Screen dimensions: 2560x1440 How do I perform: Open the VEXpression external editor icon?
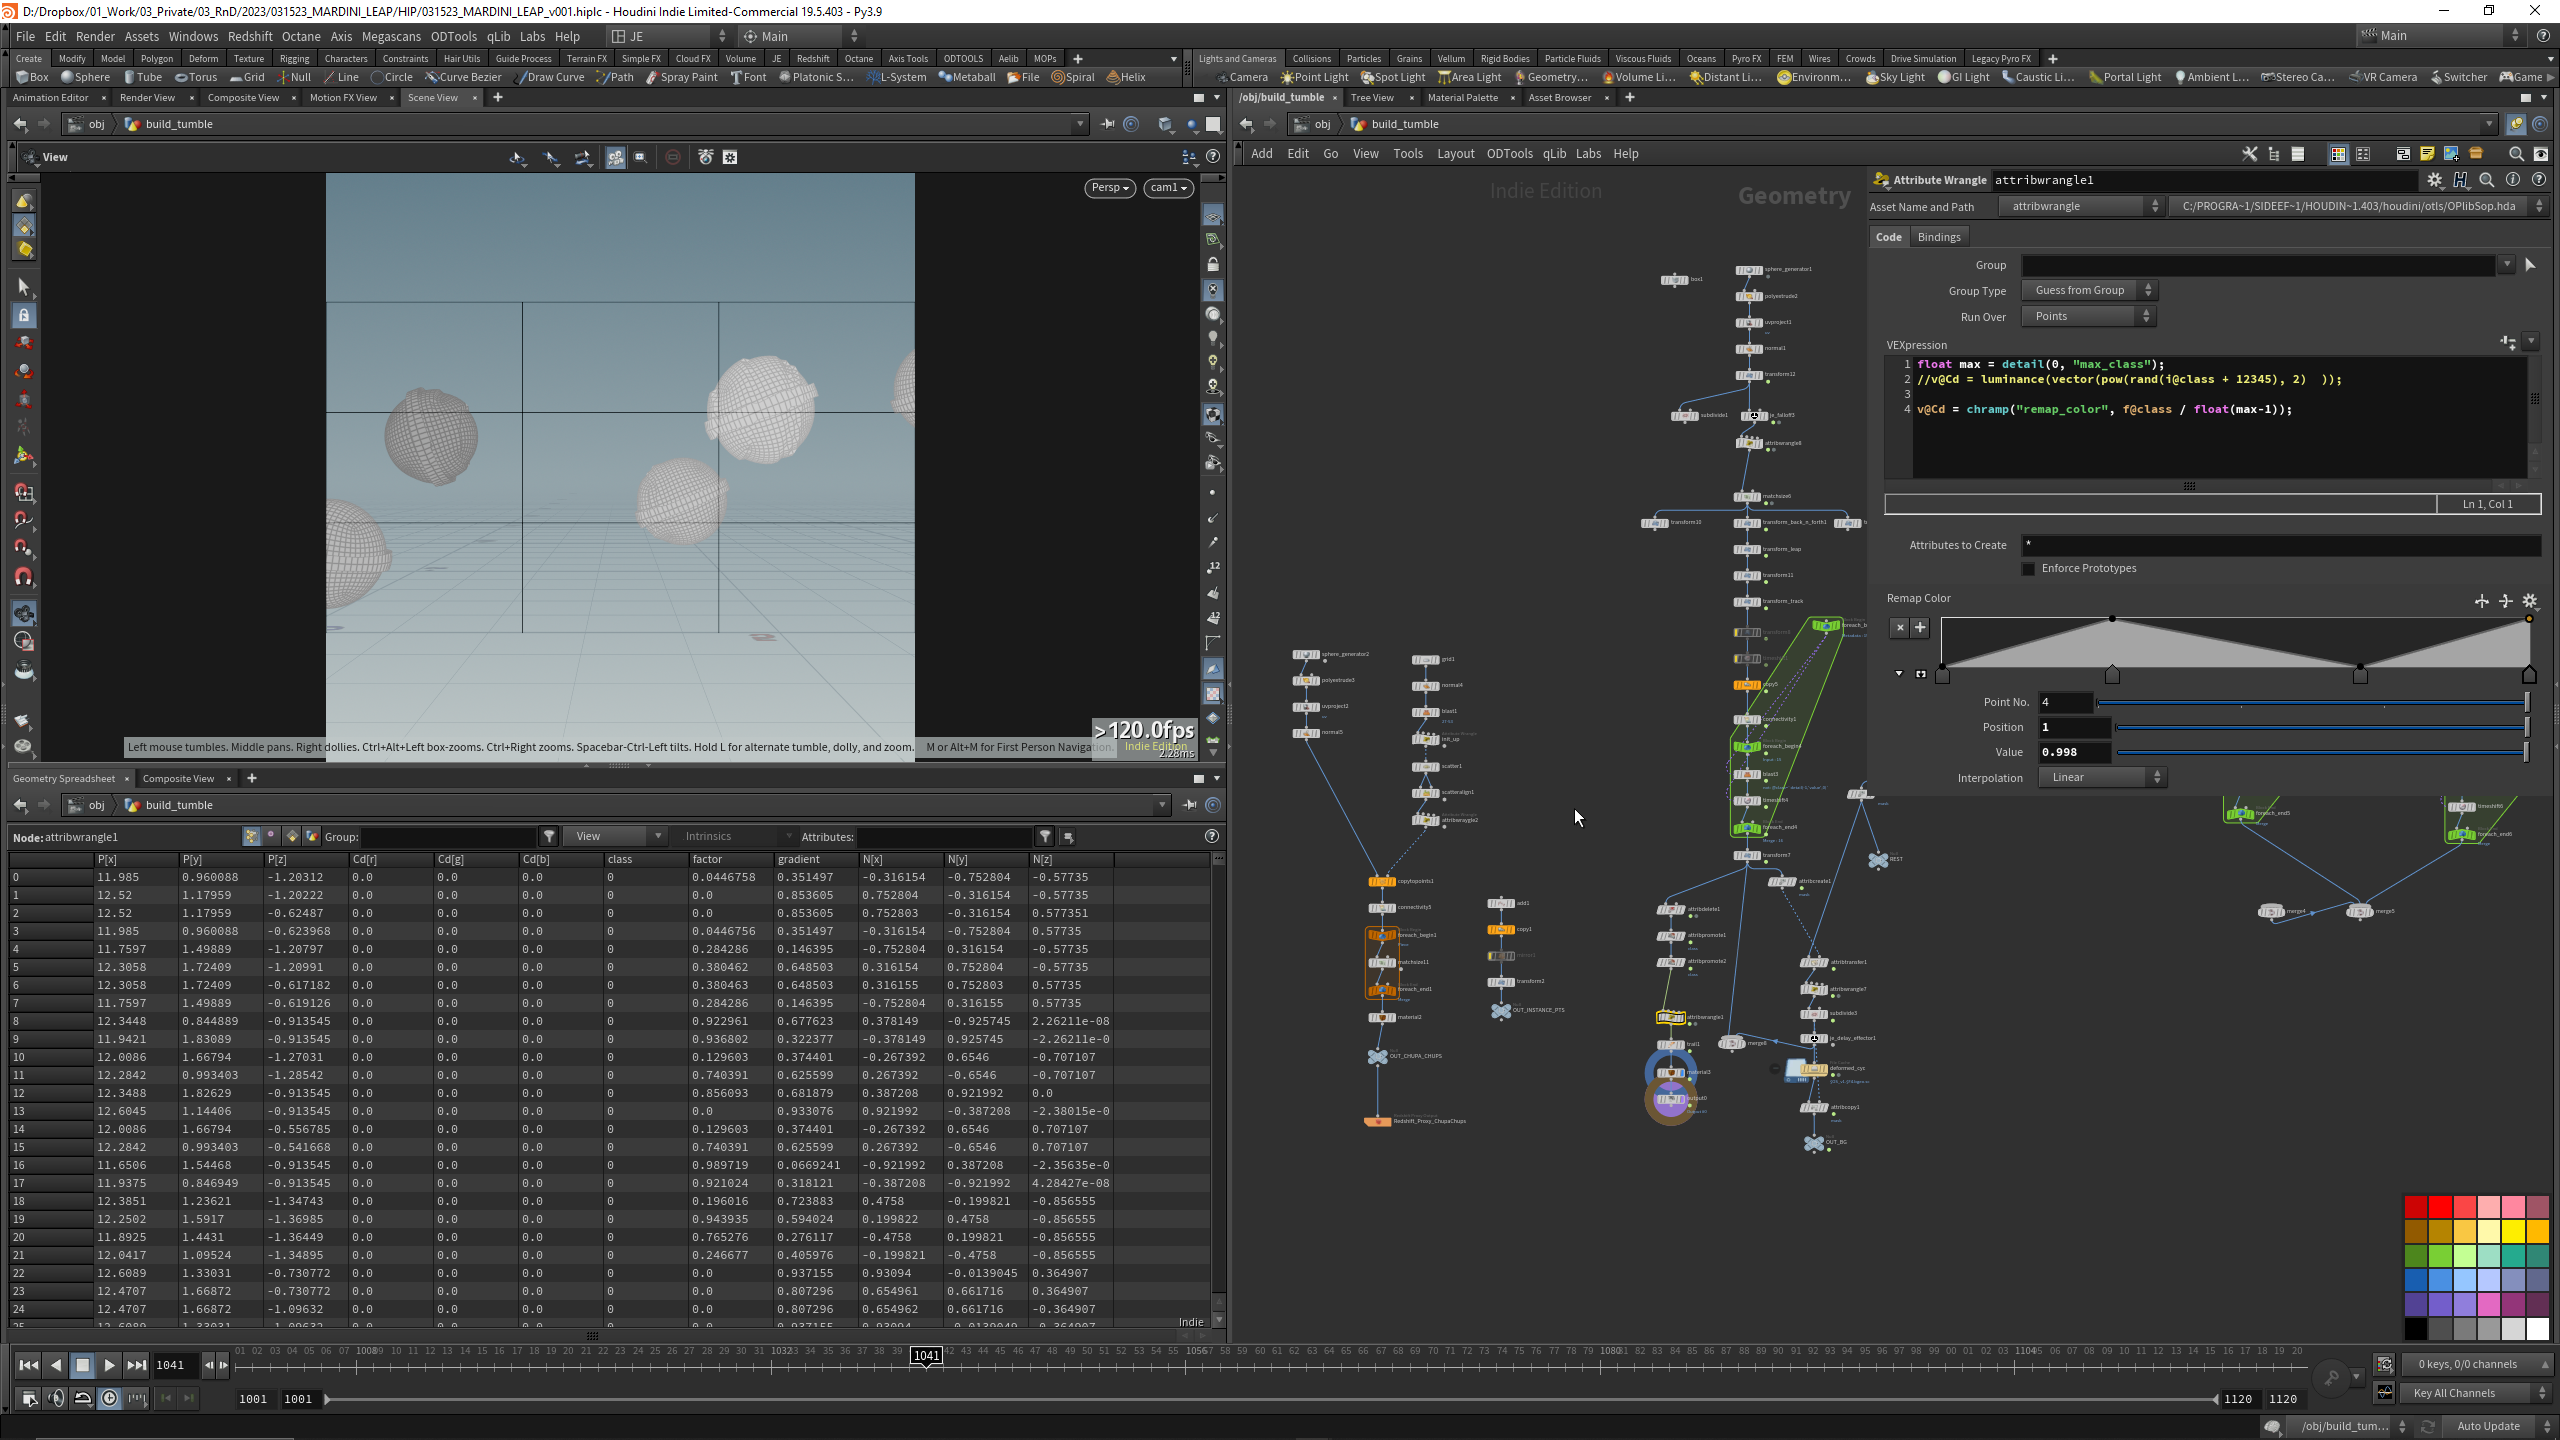2508,342
